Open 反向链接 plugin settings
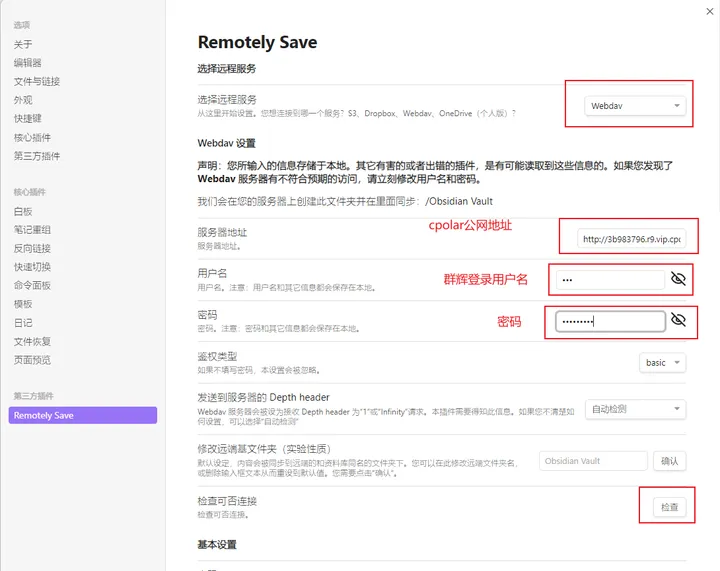The width and height of the screenshot is (720, 571). 32,248
